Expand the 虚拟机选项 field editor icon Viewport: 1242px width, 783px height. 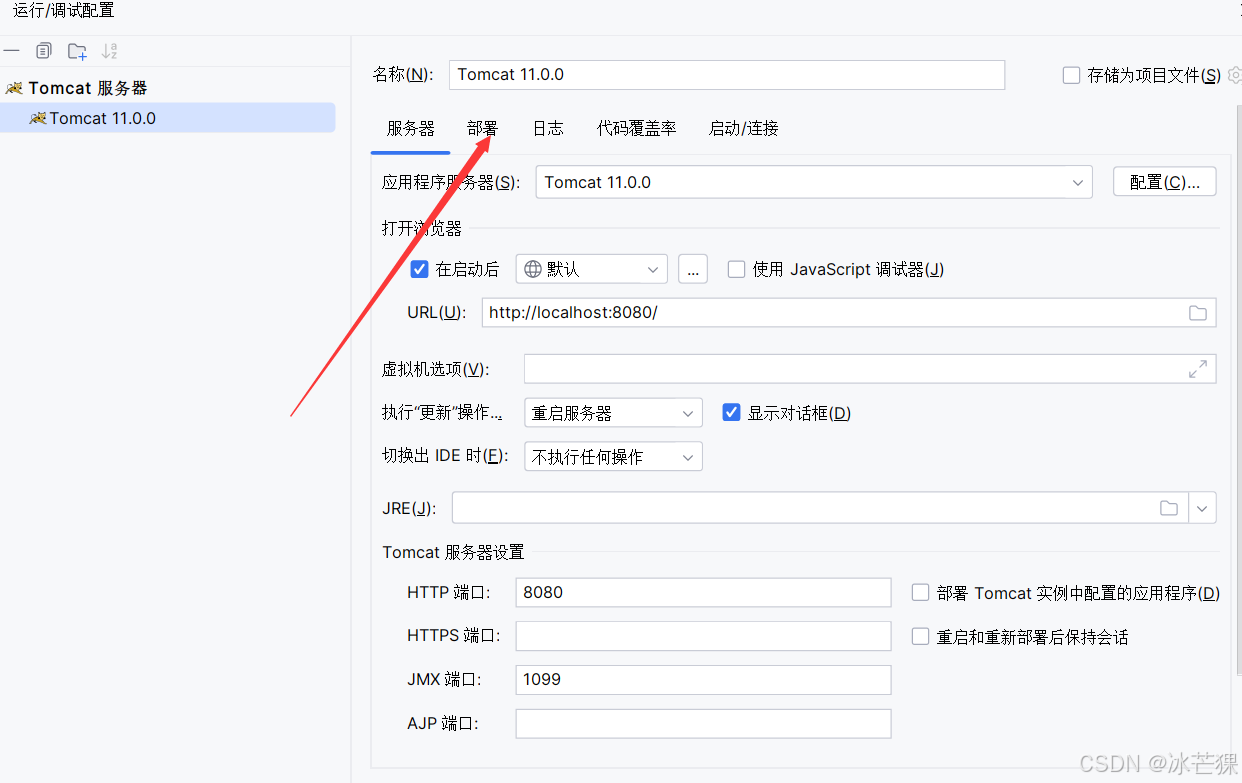[1199, 368]
